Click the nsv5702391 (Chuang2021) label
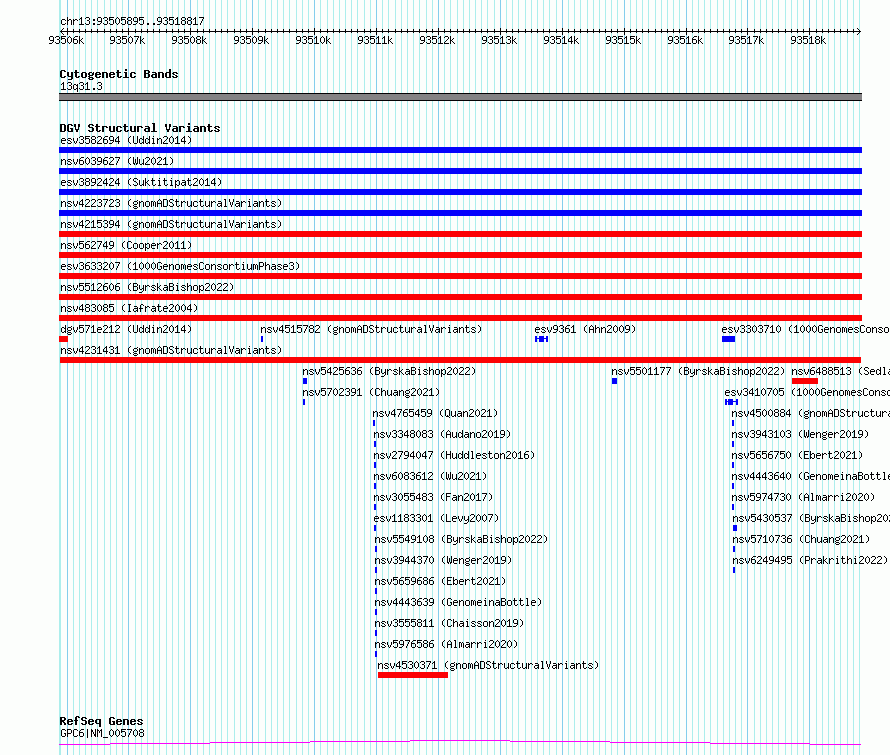890x755 pixels. [x=371, y=392]
